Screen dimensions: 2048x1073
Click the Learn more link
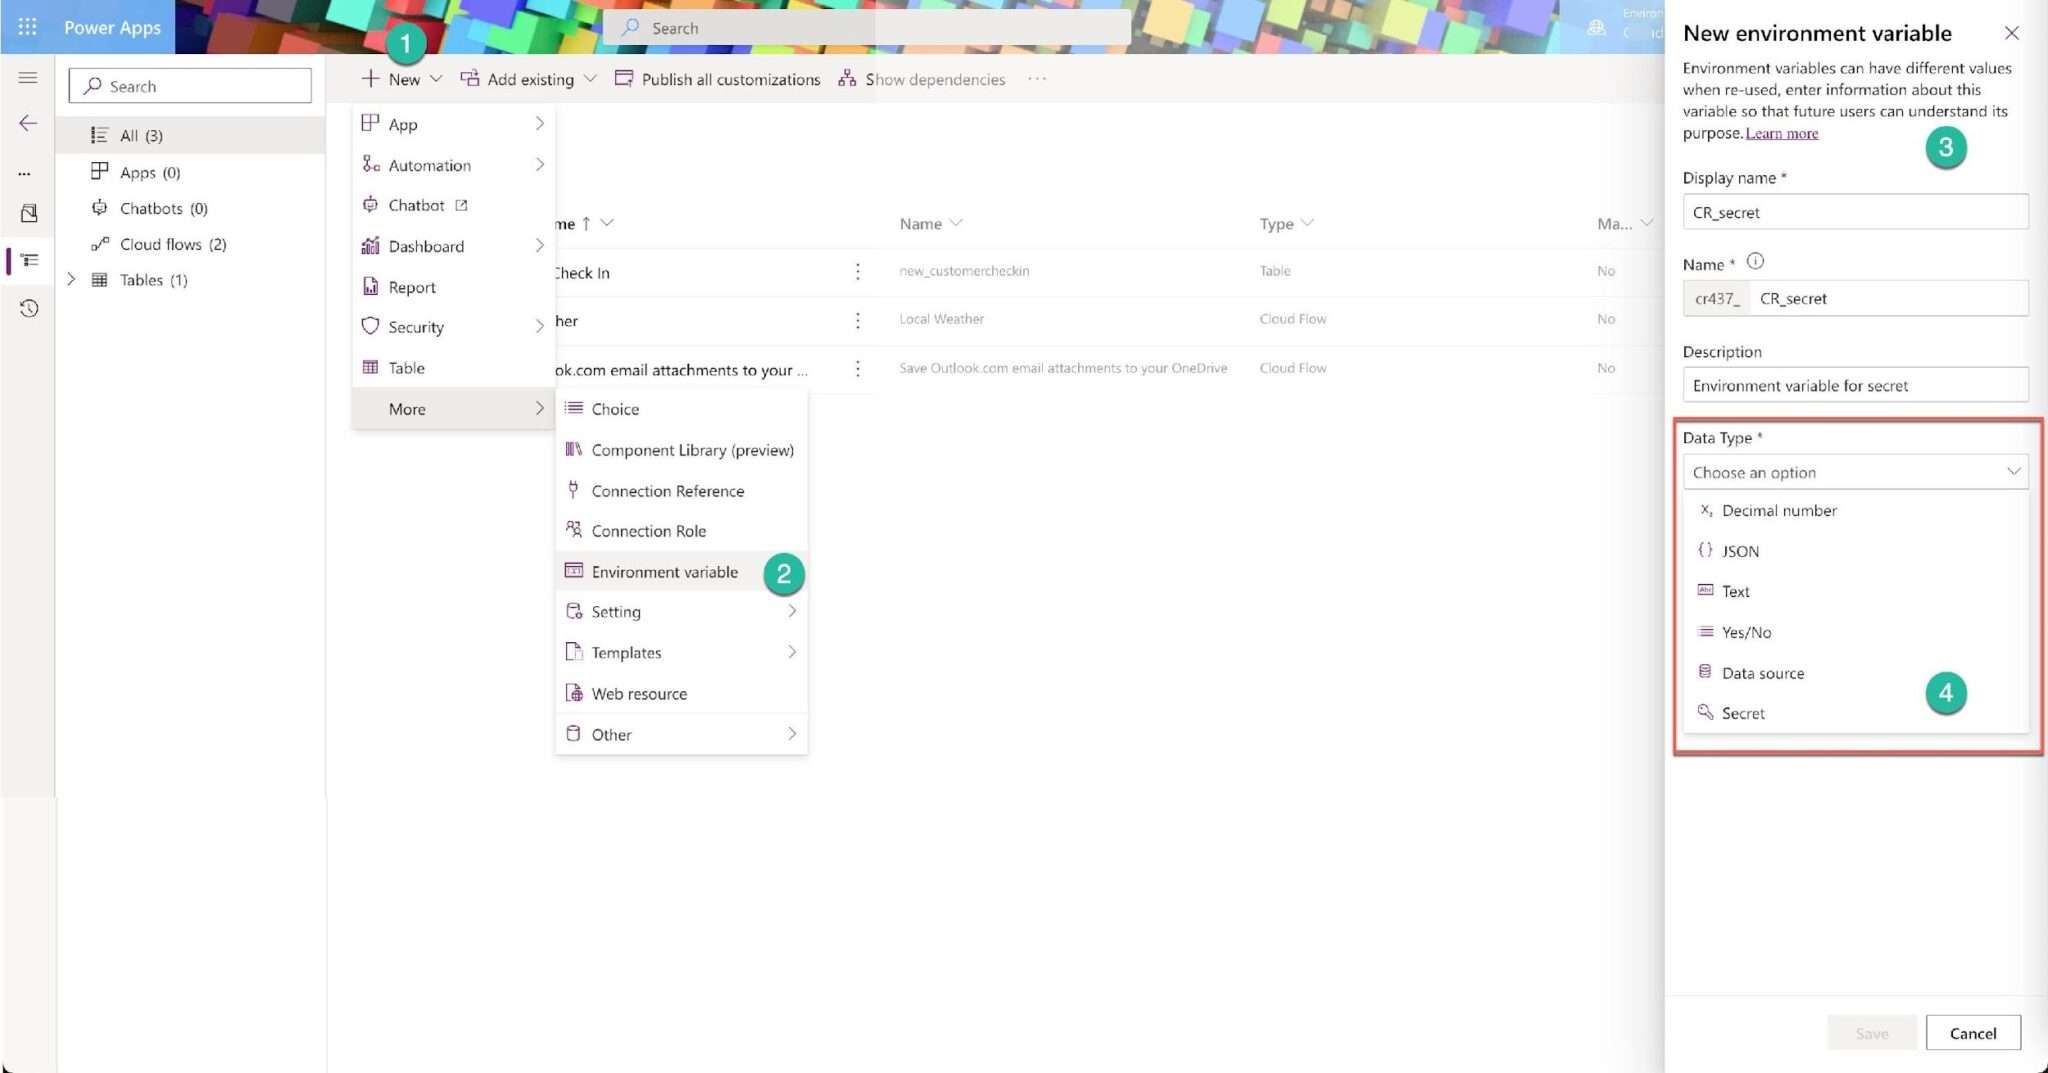click(1781, 134)
